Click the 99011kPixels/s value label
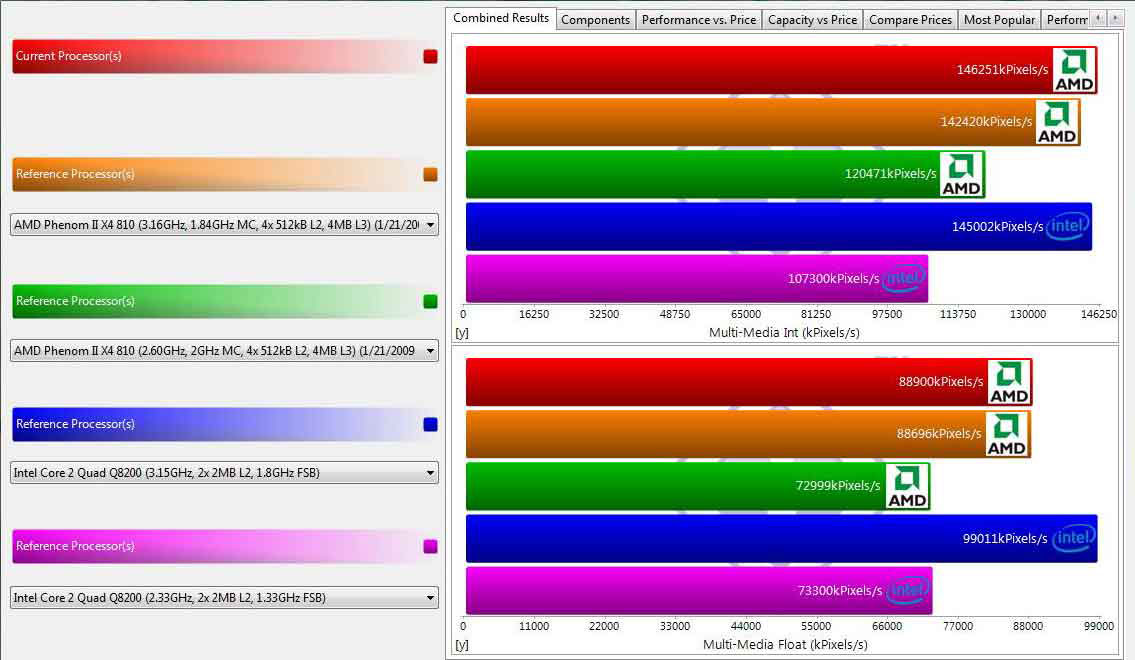 1005,538
